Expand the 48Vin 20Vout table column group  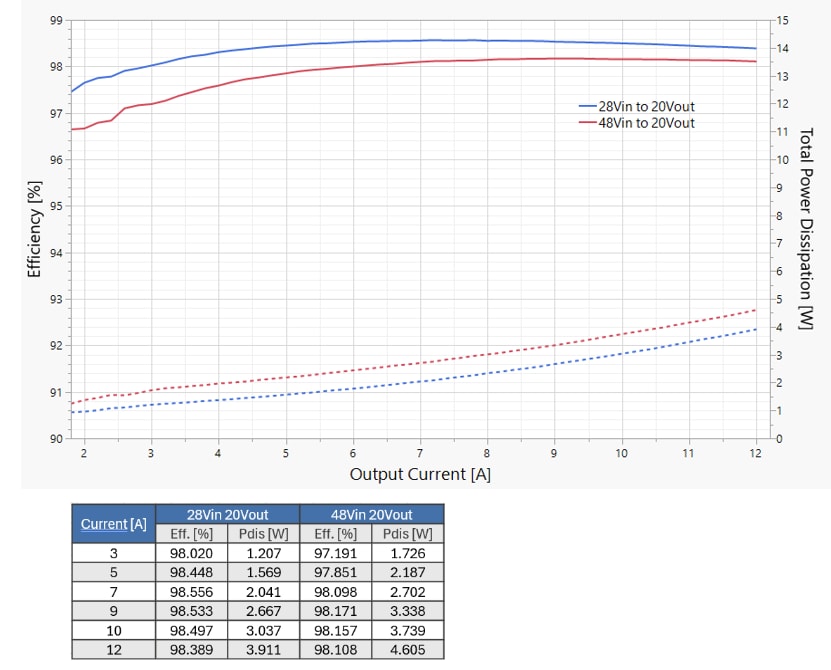coord(372,513)
